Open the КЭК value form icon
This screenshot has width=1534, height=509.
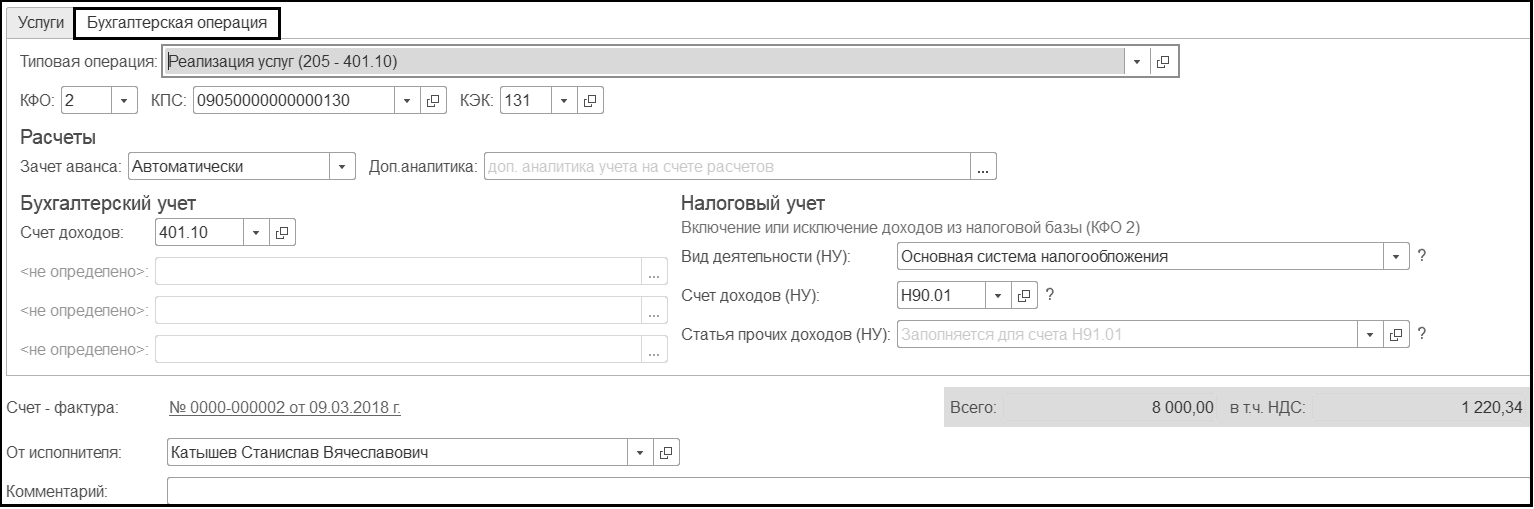pyautogui.click(x=590, y=101)
